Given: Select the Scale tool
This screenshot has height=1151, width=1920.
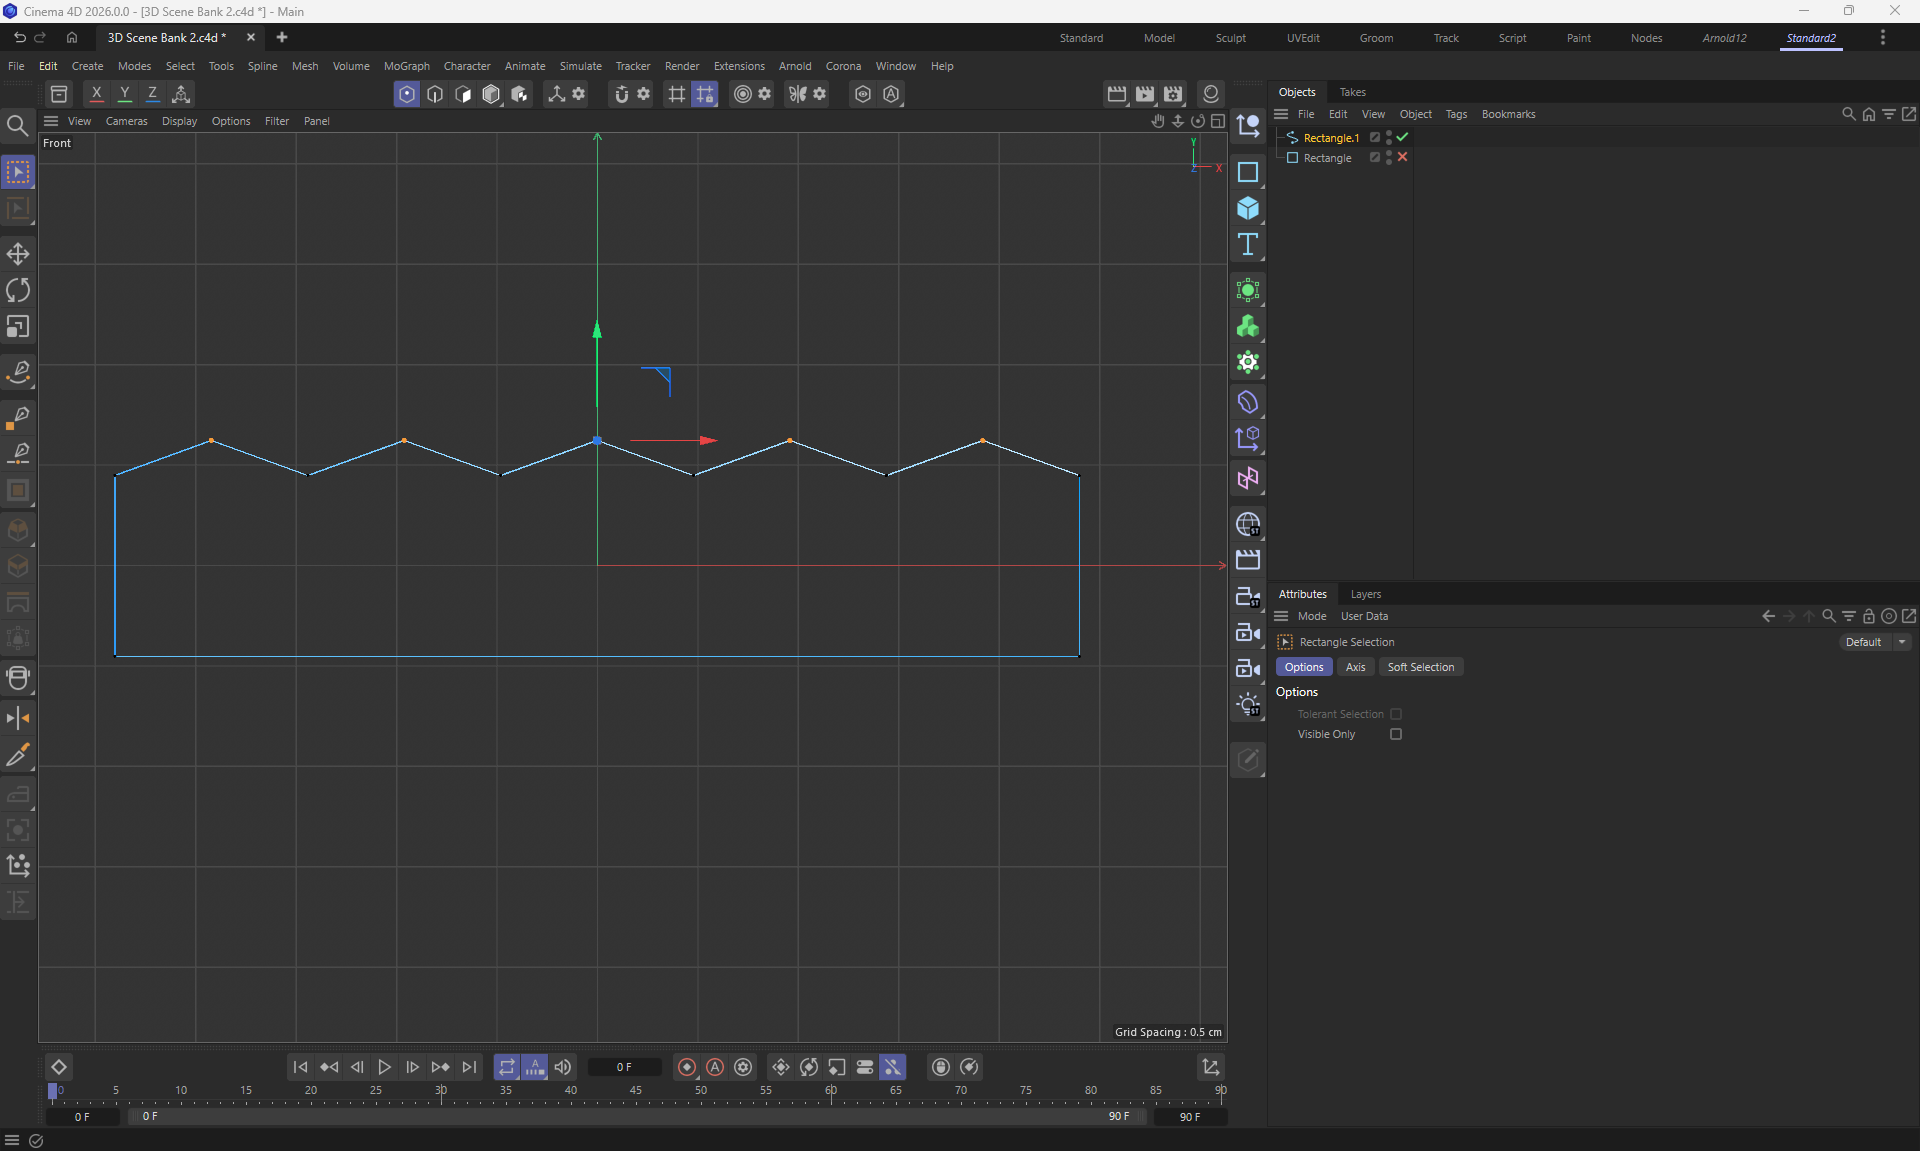Looking at the screenshot, I should coord(18,327).
